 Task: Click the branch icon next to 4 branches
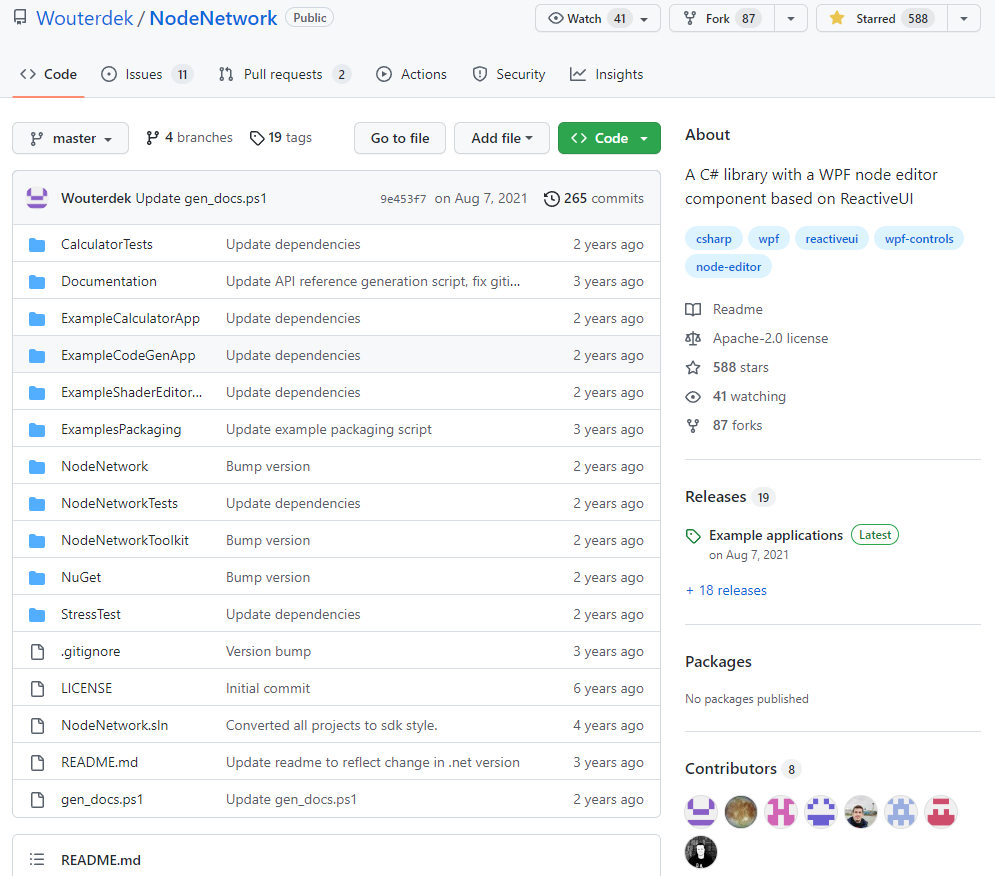click(152, 138)
